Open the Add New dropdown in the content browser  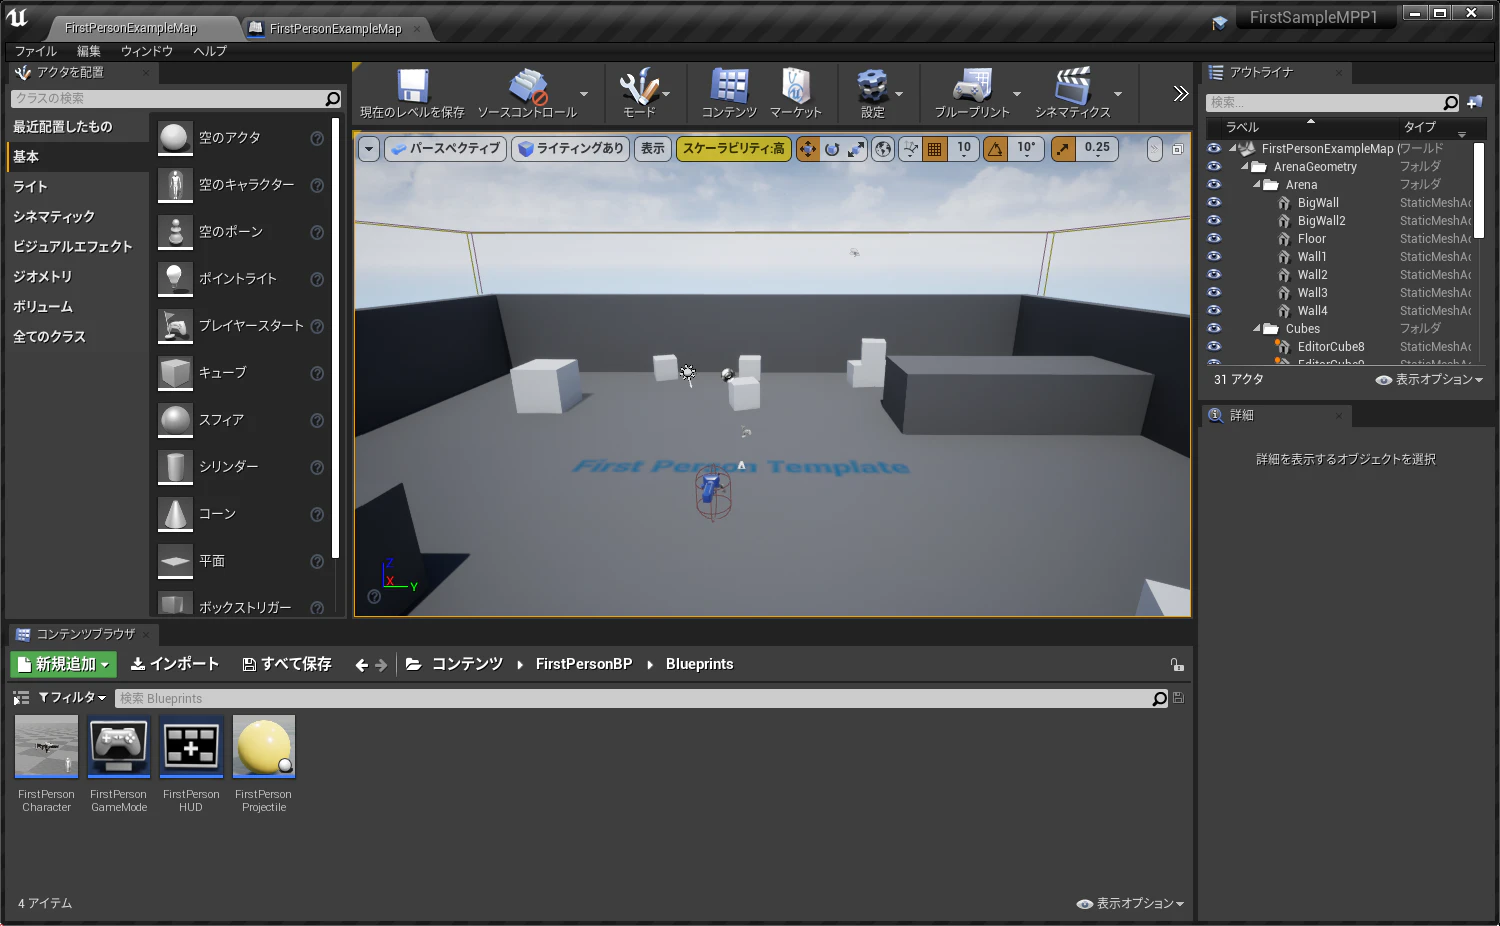pos(63,664)
